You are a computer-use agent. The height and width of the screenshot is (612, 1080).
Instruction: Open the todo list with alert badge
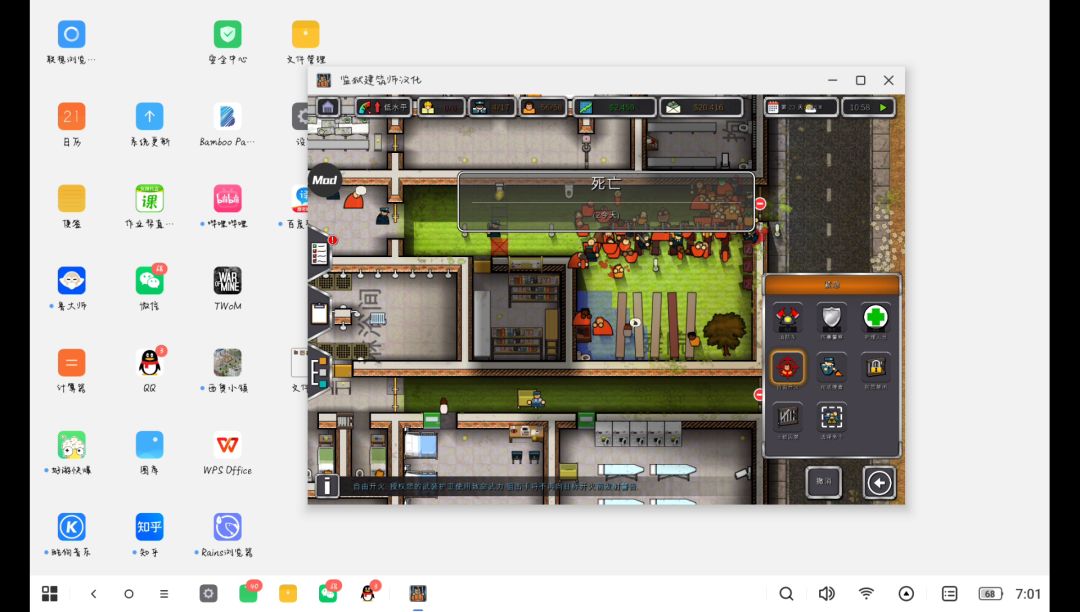pos(320,251)
